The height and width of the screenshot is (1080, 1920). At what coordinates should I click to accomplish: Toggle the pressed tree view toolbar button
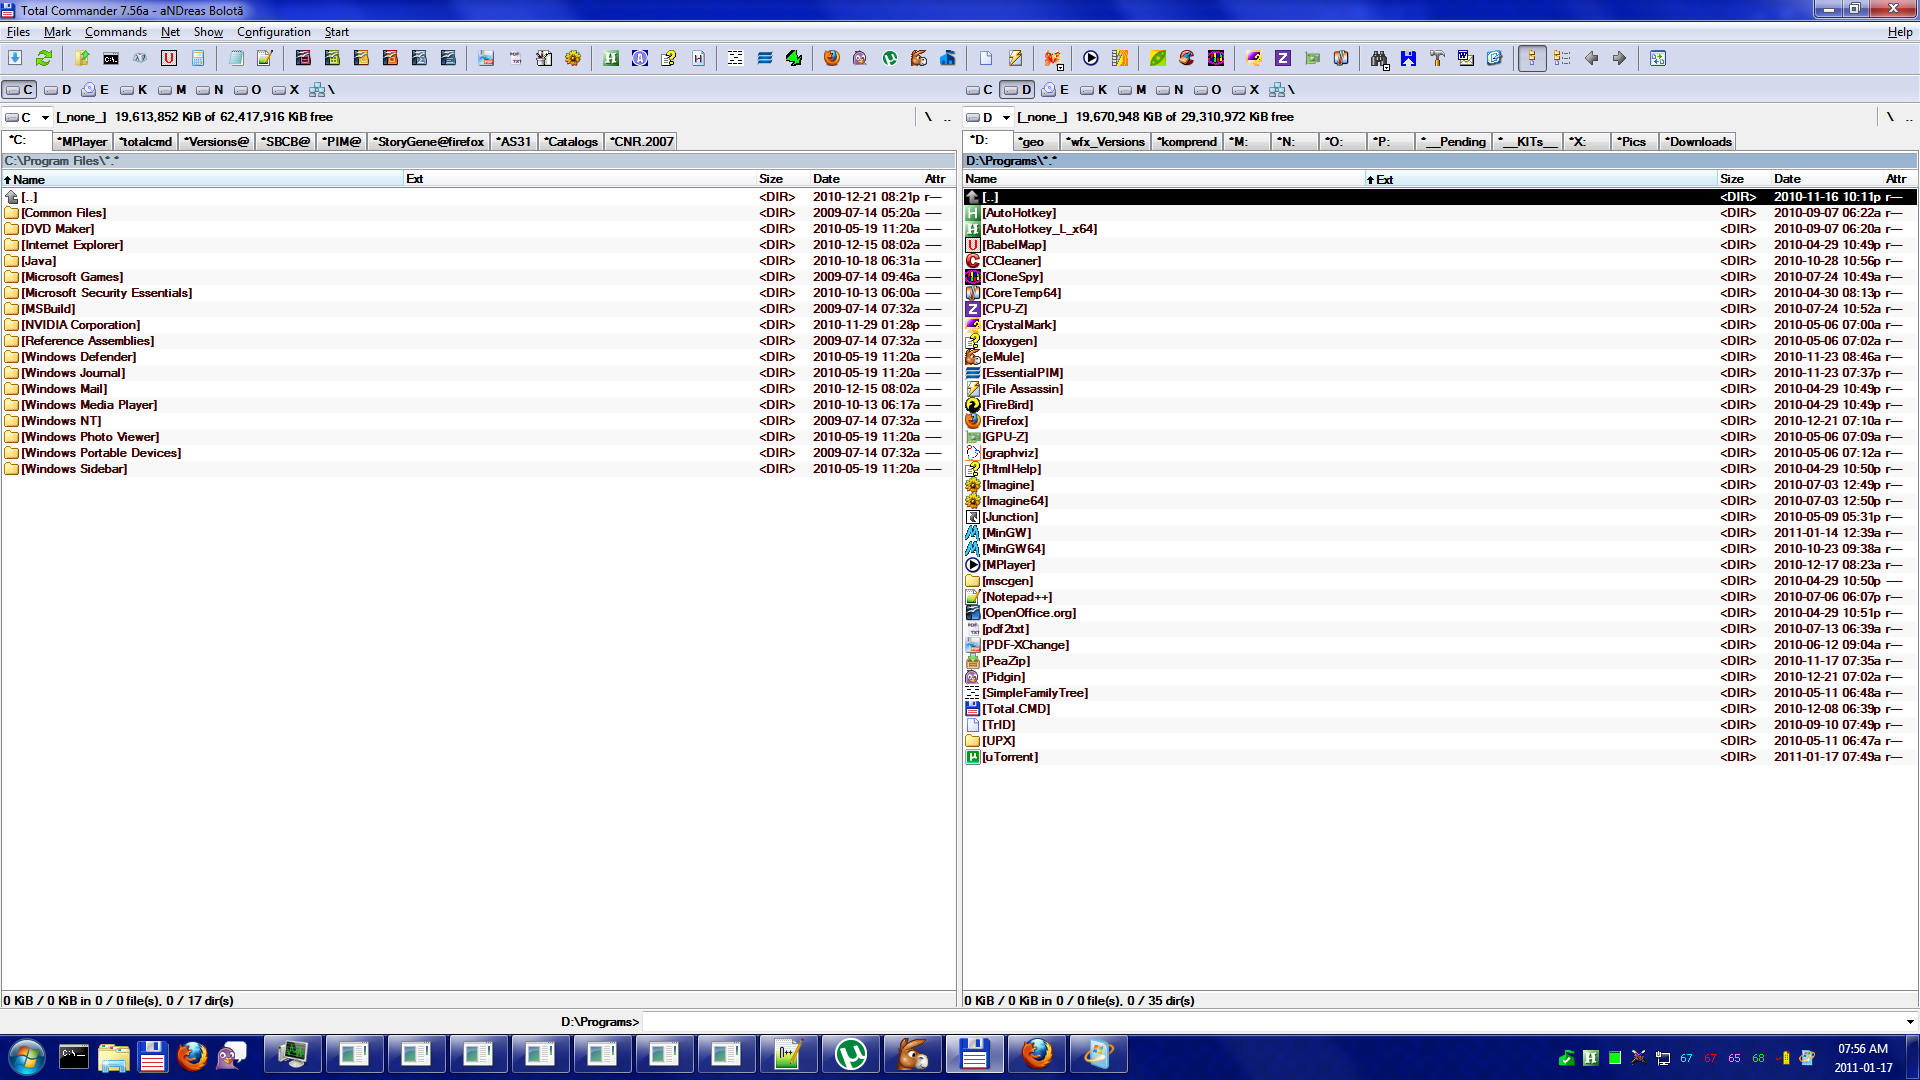point(1532,58)
